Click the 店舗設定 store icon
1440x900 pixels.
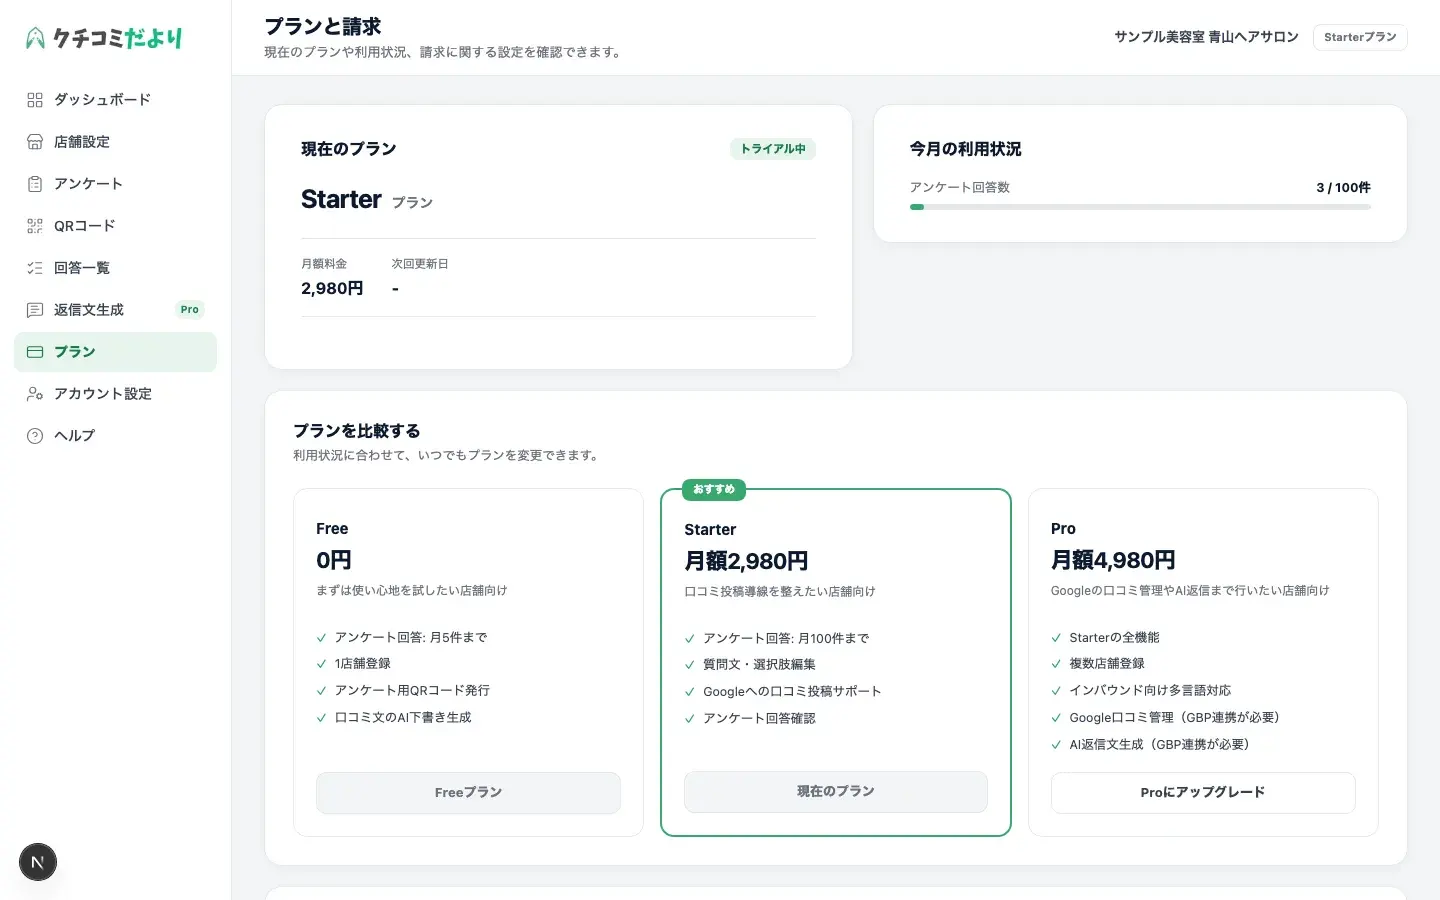pyautogui.click(x=35, y=142)
